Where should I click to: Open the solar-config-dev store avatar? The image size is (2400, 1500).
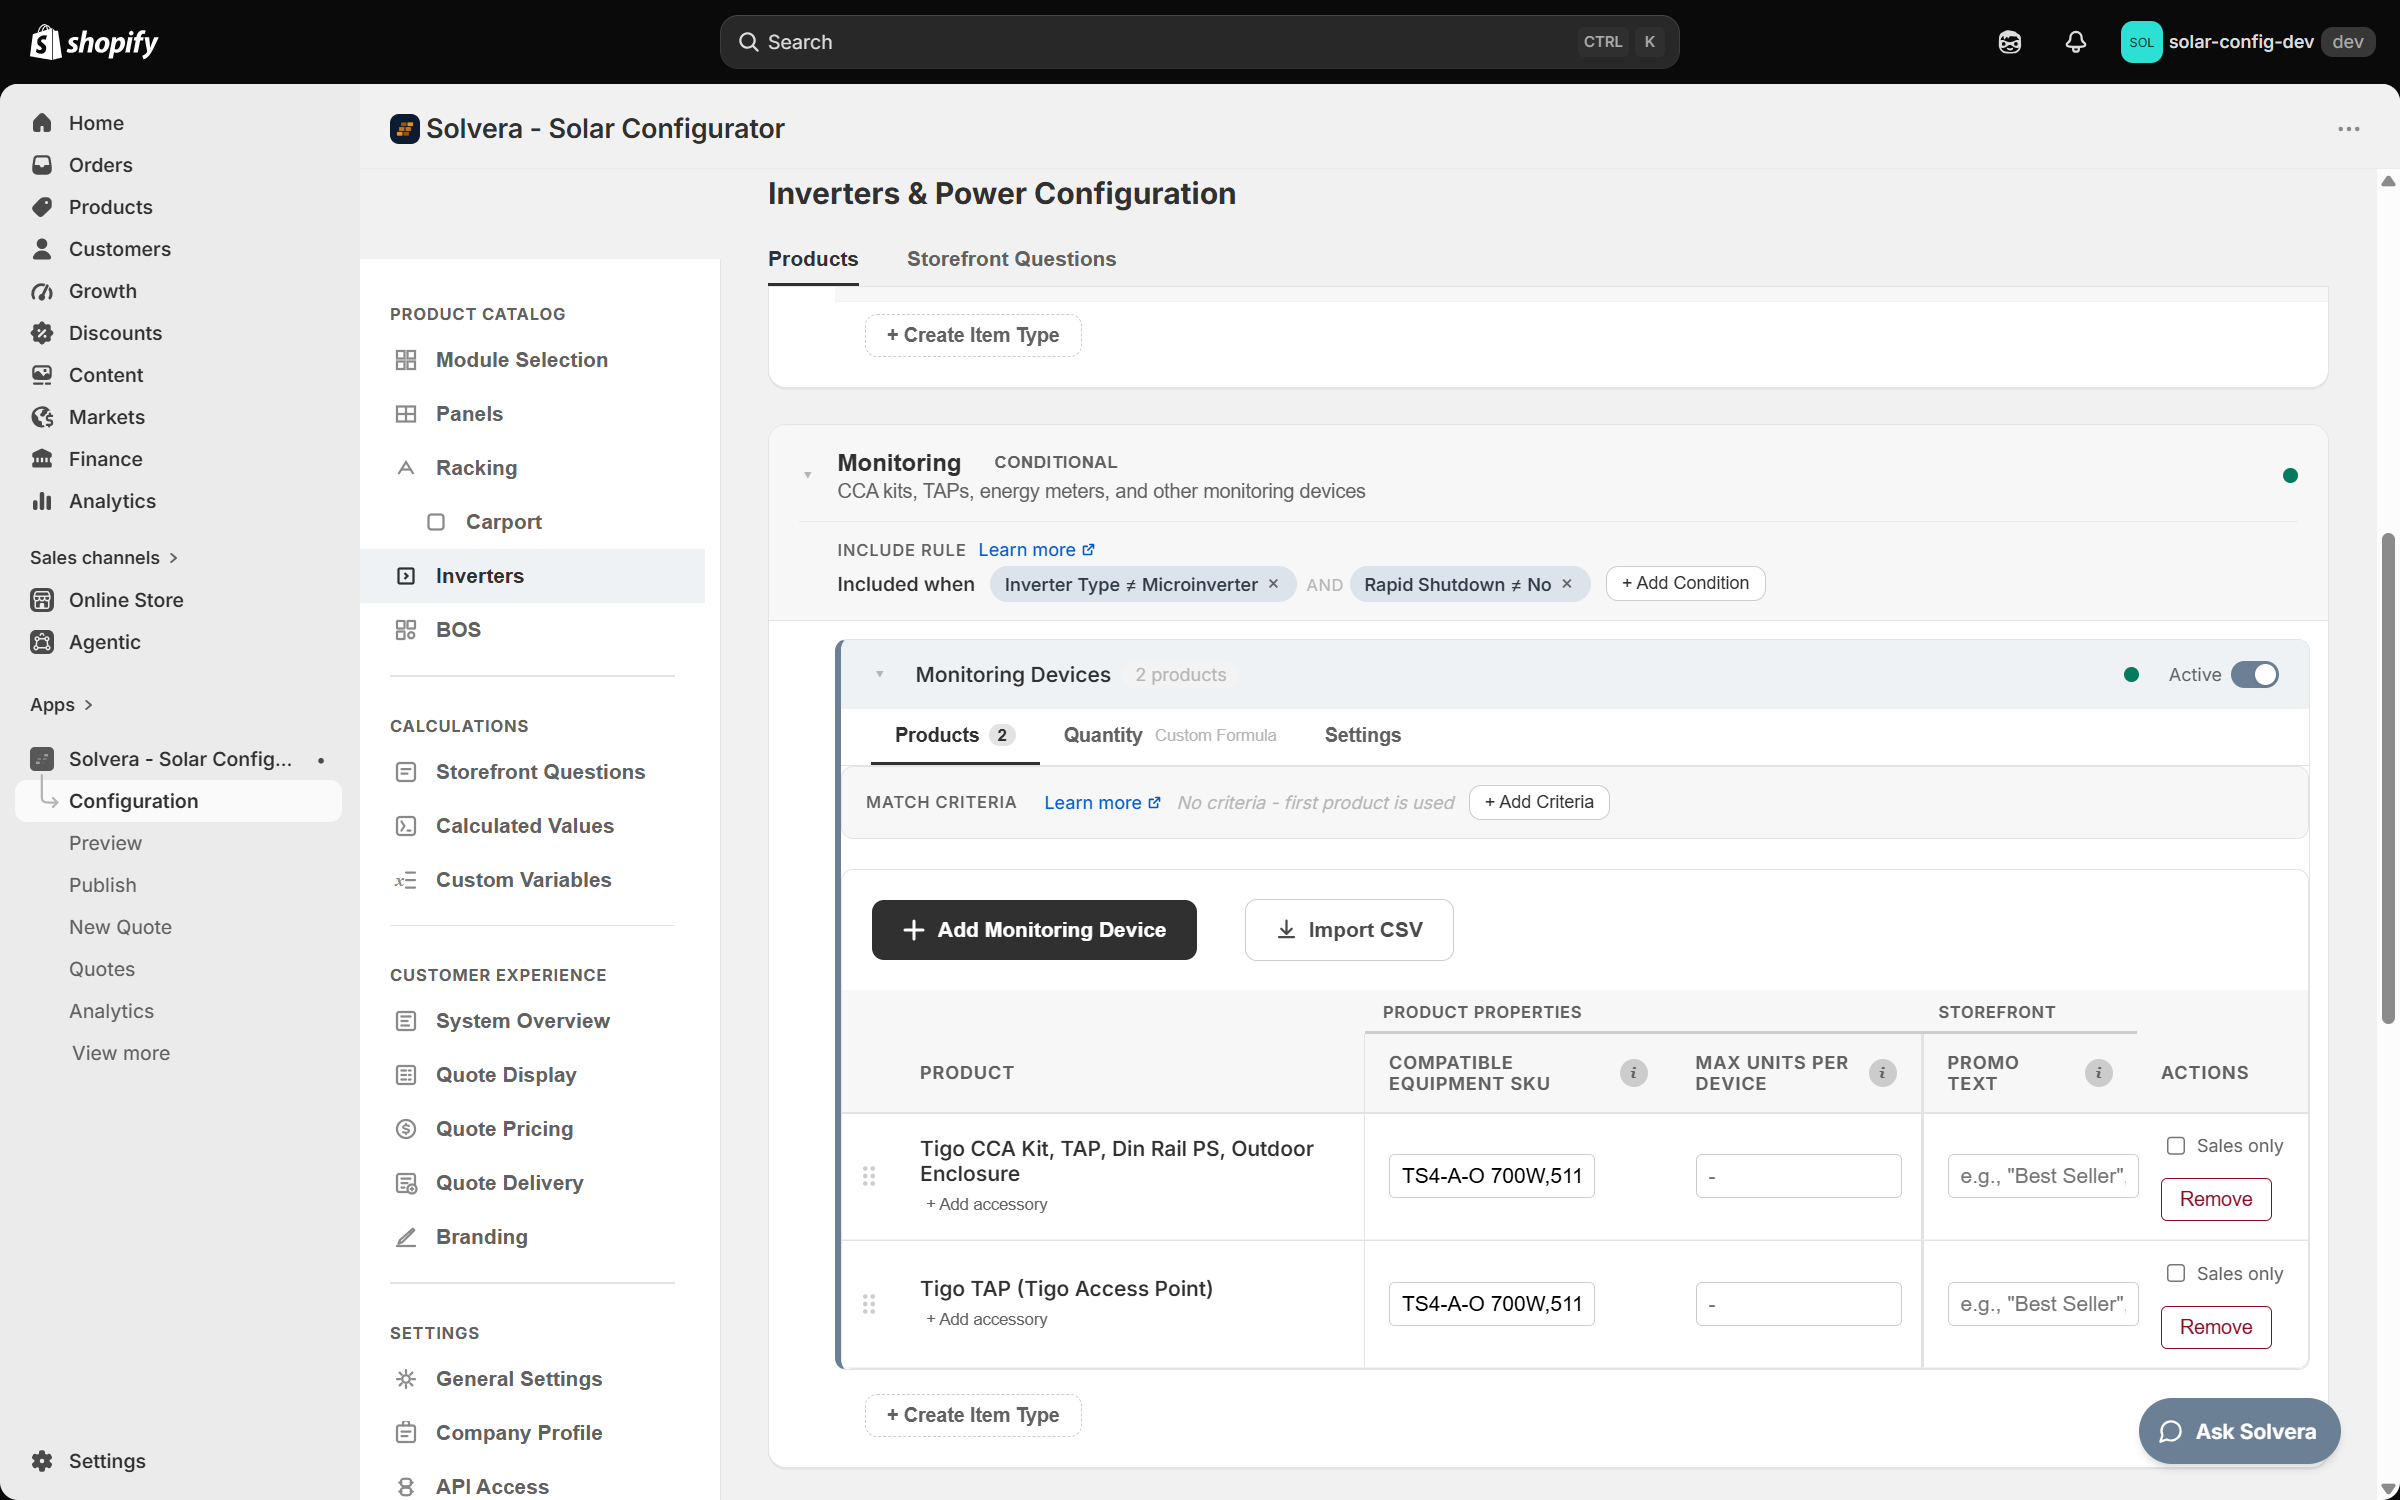[2141, 42]
